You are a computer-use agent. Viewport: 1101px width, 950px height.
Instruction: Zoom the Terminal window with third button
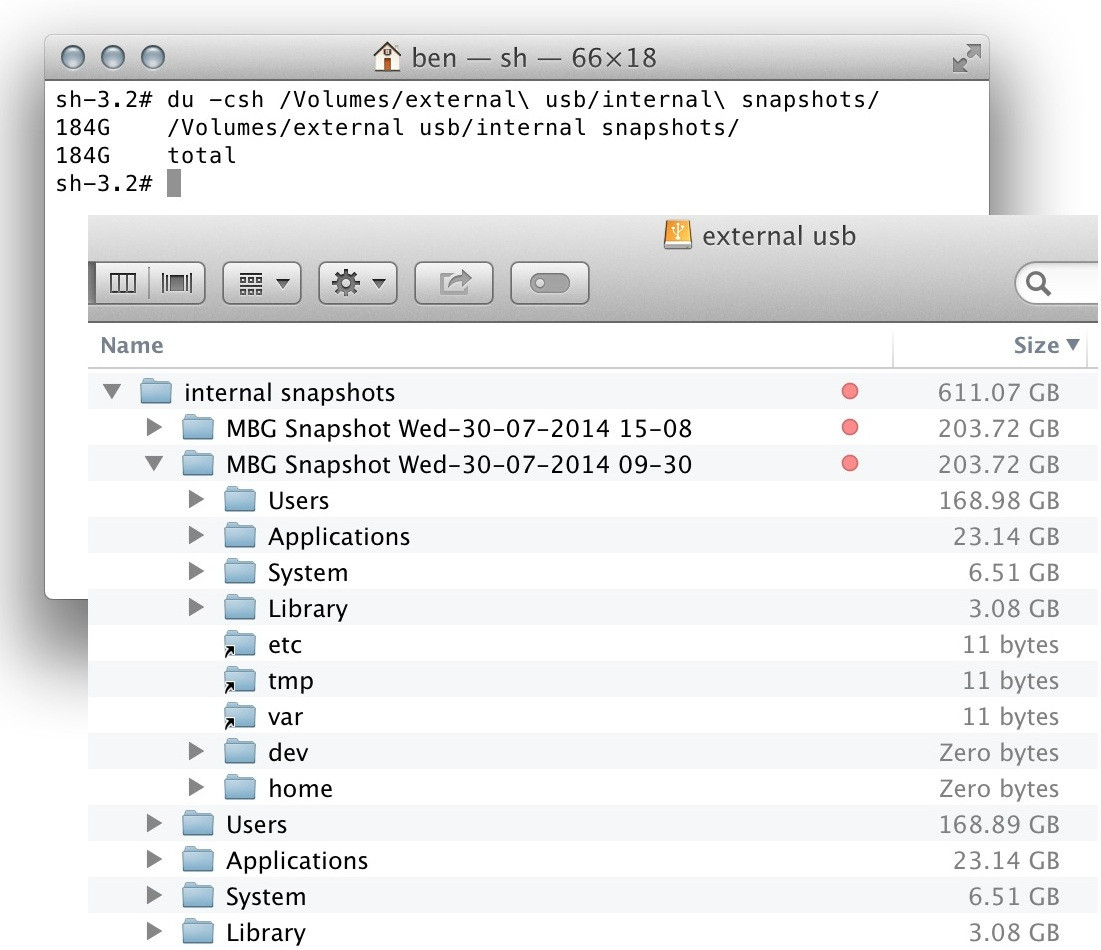pyautogui.click(x=153, y=57)
